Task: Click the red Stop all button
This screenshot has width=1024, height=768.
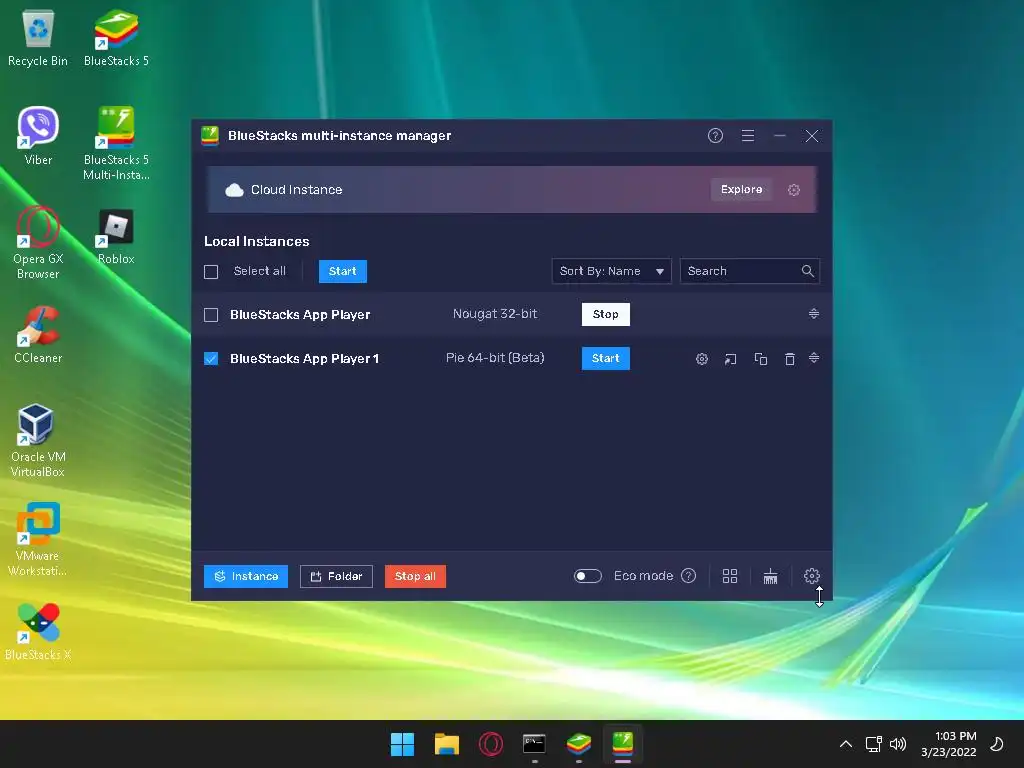Action: (415, 576)
